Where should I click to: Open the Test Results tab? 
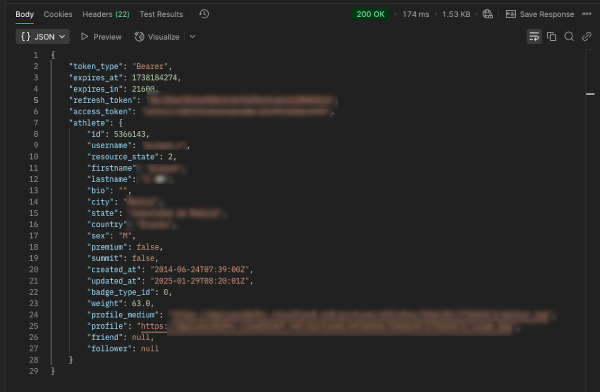(x=161, y=15)
